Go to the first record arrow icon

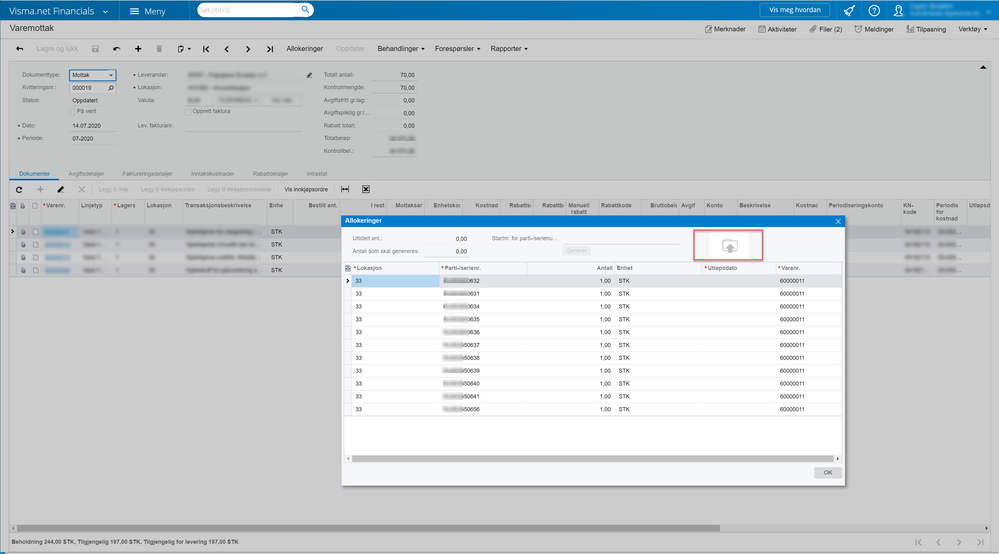(x=206, y=49)
